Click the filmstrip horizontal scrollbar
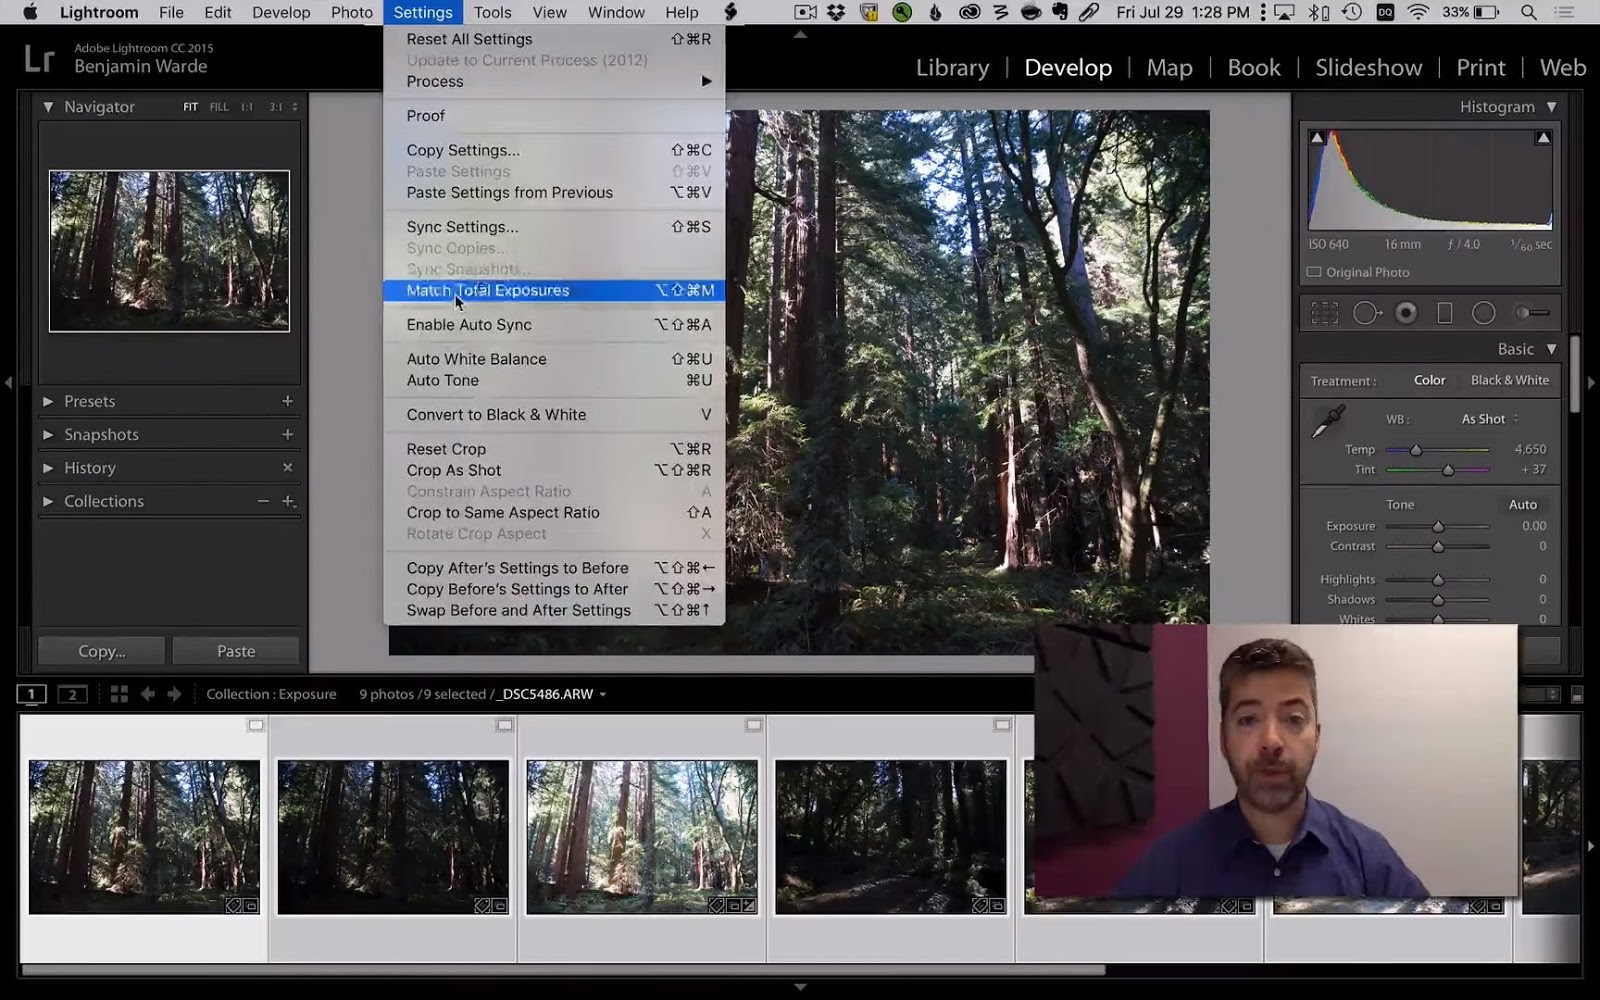1600x1000 pixels. [x=563, y=969]
